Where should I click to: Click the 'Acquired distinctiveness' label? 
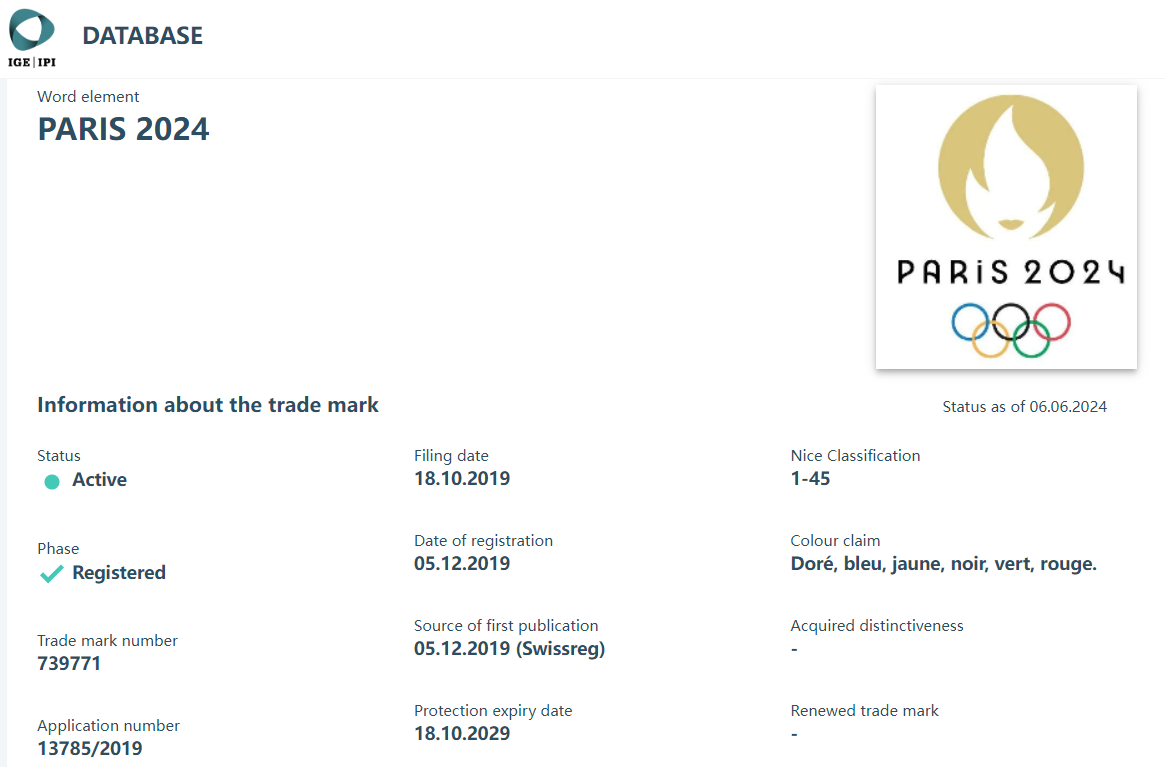(x=876, y=626)
